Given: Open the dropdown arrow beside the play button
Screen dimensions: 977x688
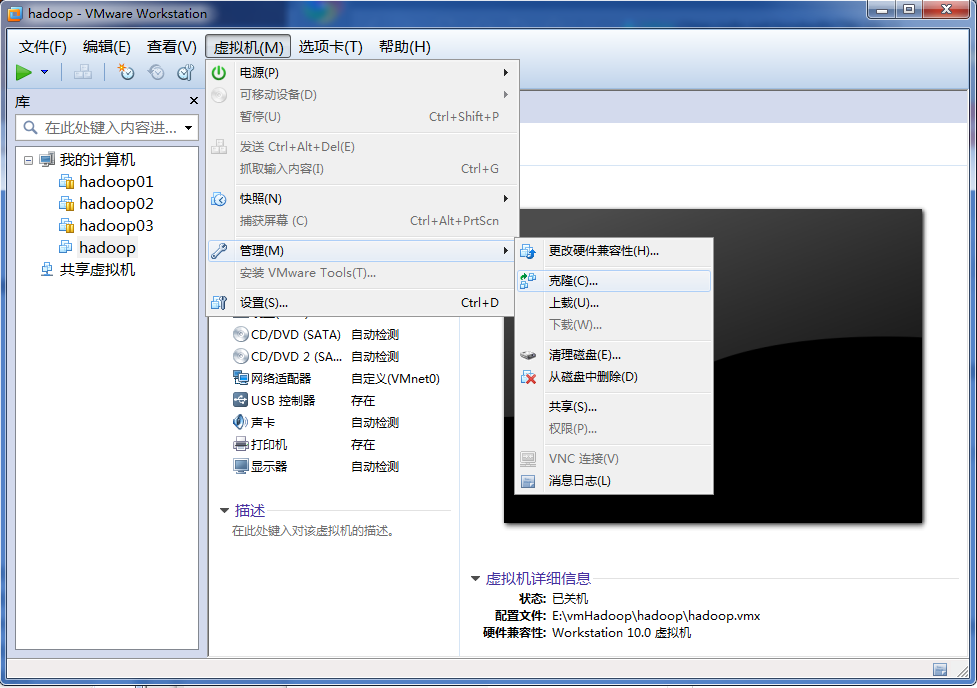Looking at the screenshot, I should pyautogui.click(x=44, y=72).
